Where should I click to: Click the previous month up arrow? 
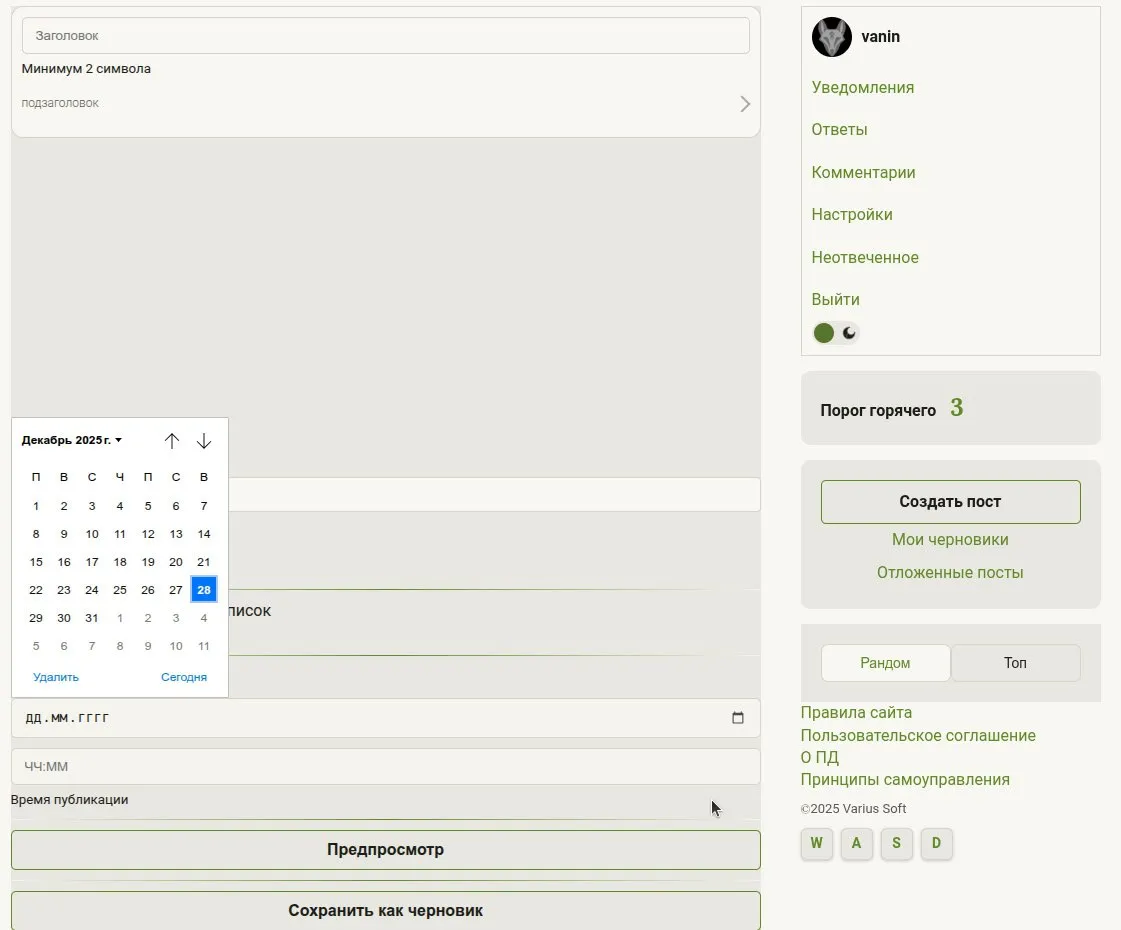(x=172, y=441)
